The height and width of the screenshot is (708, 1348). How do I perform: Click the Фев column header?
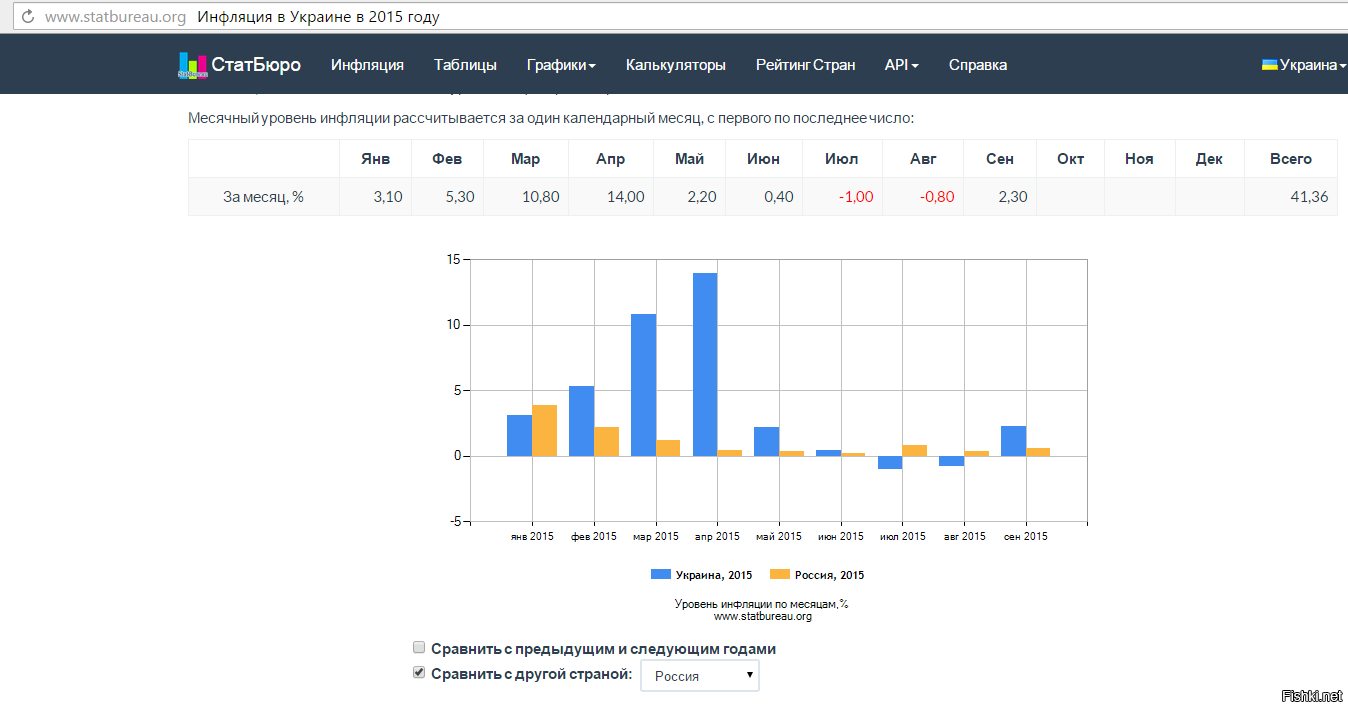(x=447, y=159)
